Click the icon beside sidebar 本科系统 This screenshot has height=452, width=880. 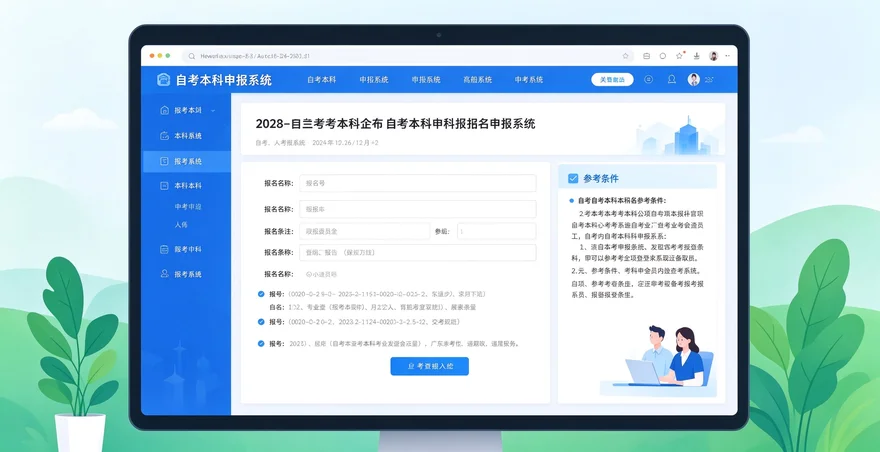(164, 136)
